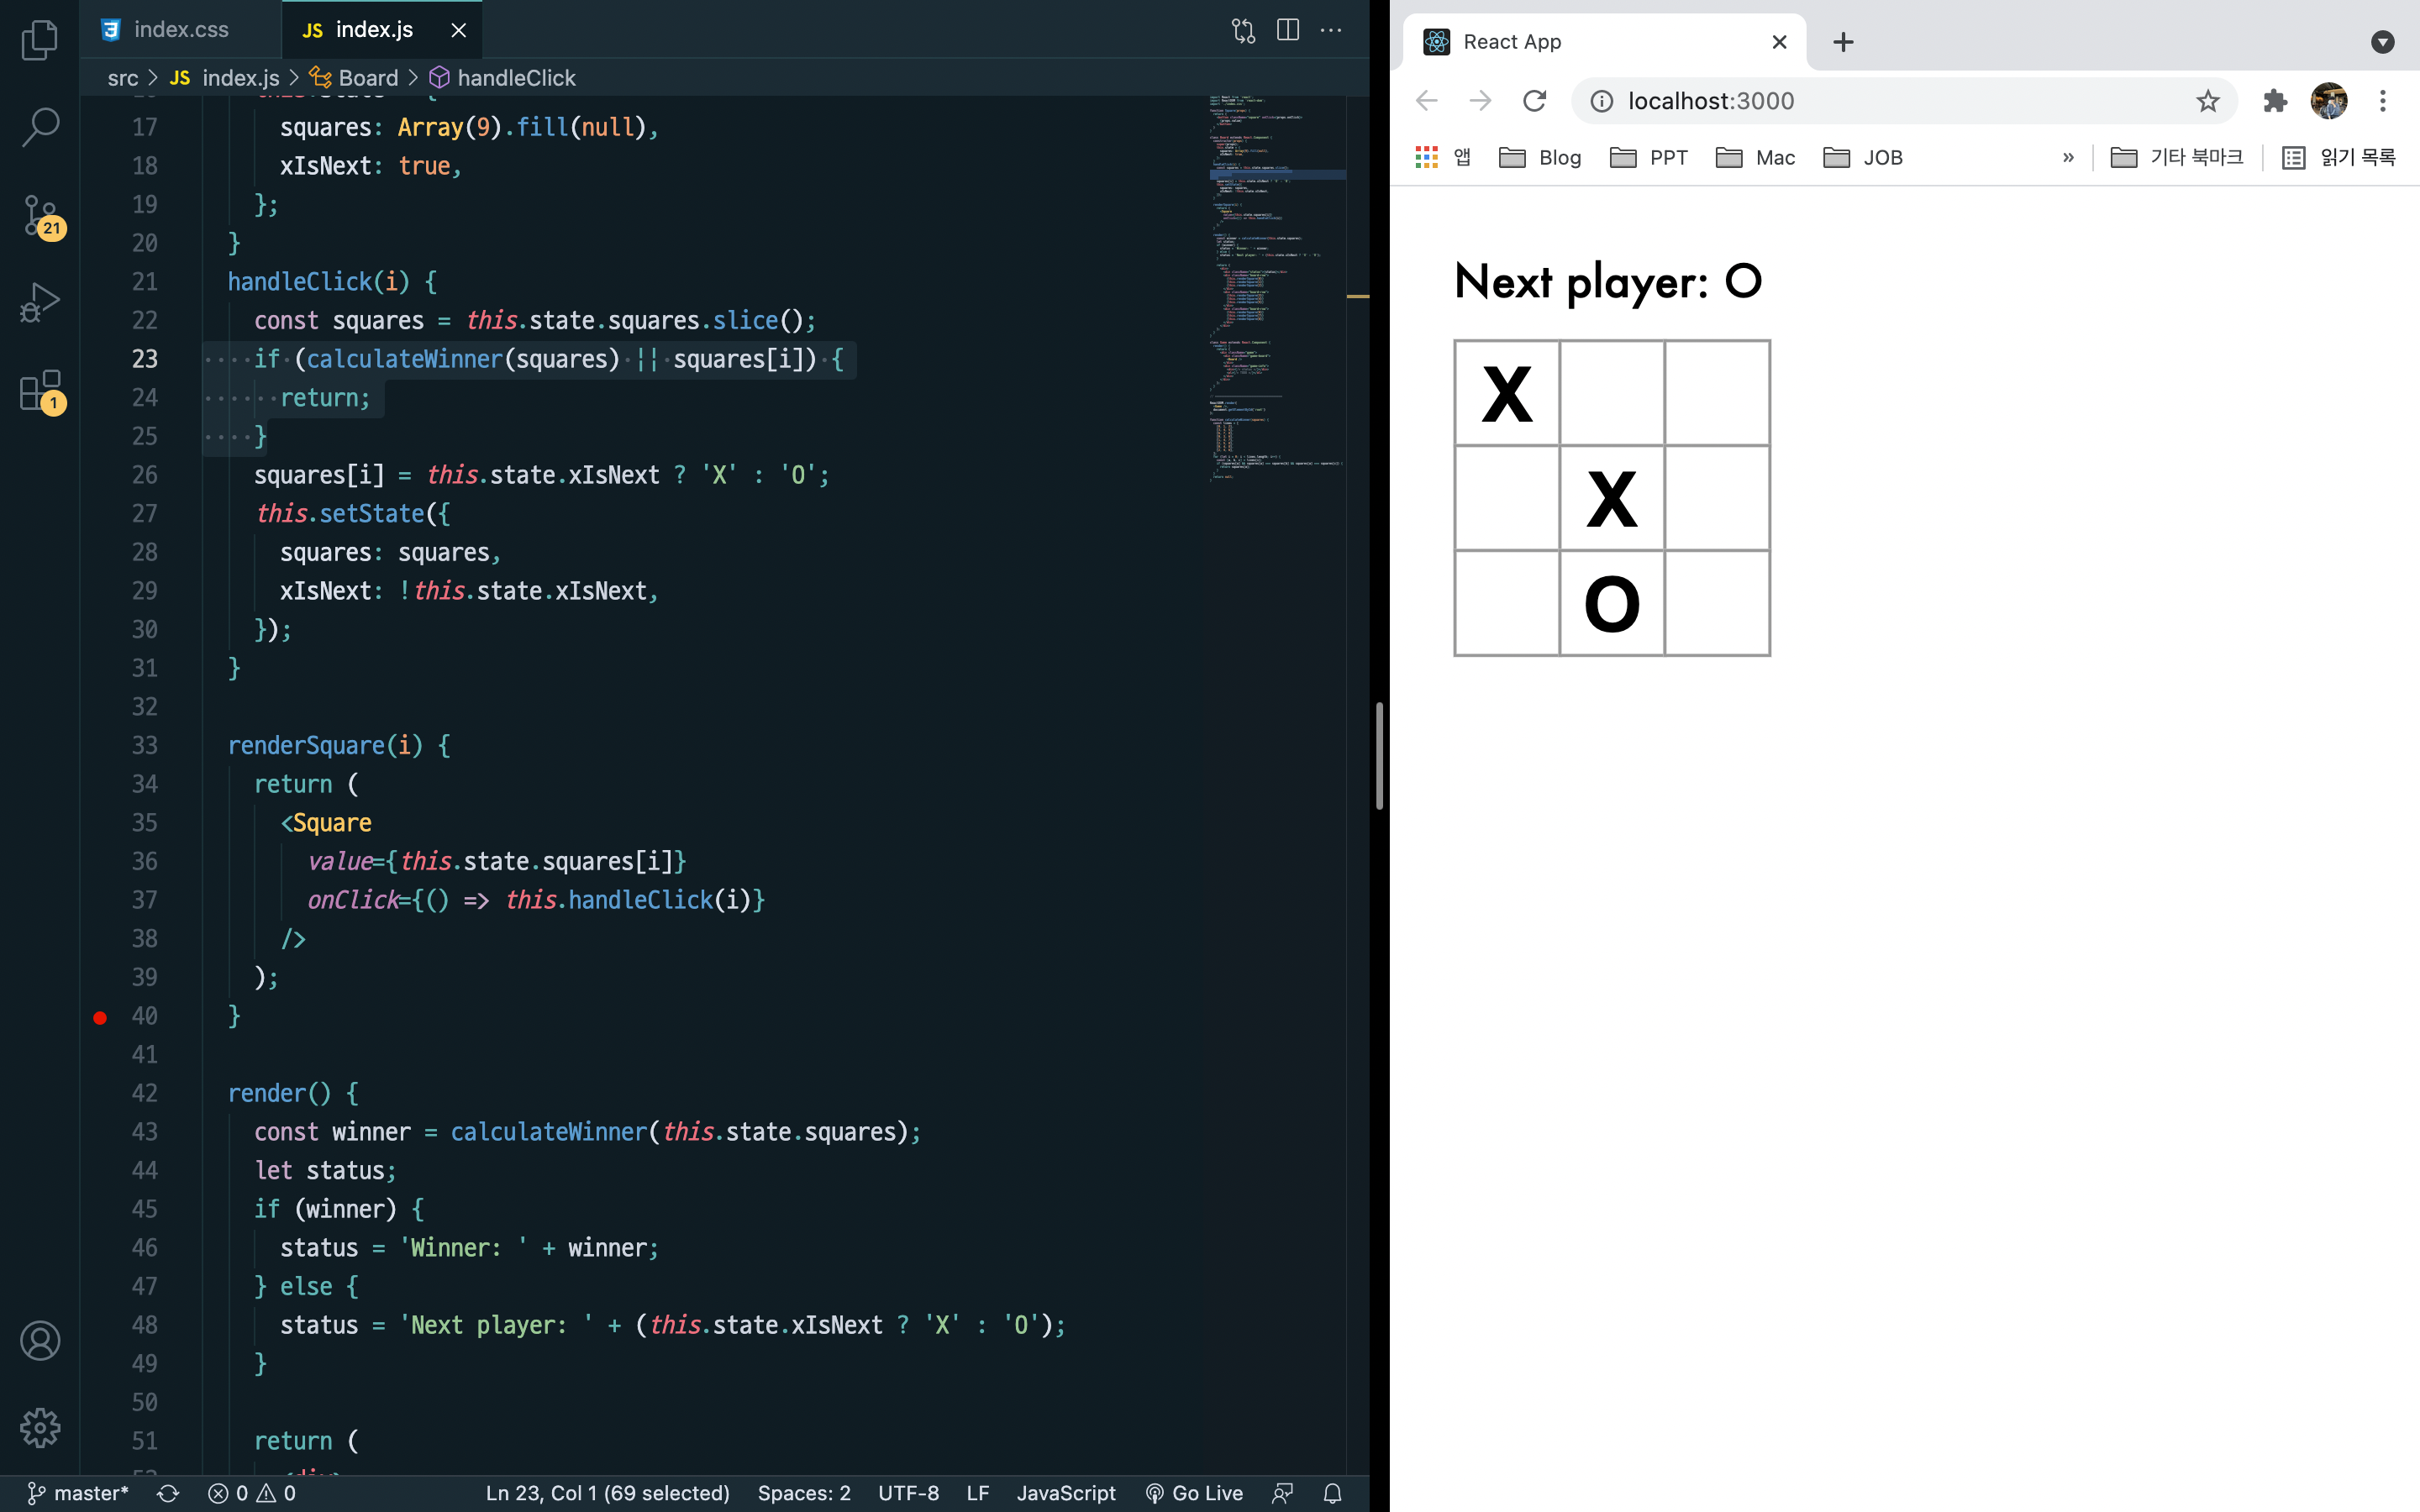Bookmark the page with the star icon
The width and height of the screenshot is (2420, 1512).
(x=2207, y=101)
